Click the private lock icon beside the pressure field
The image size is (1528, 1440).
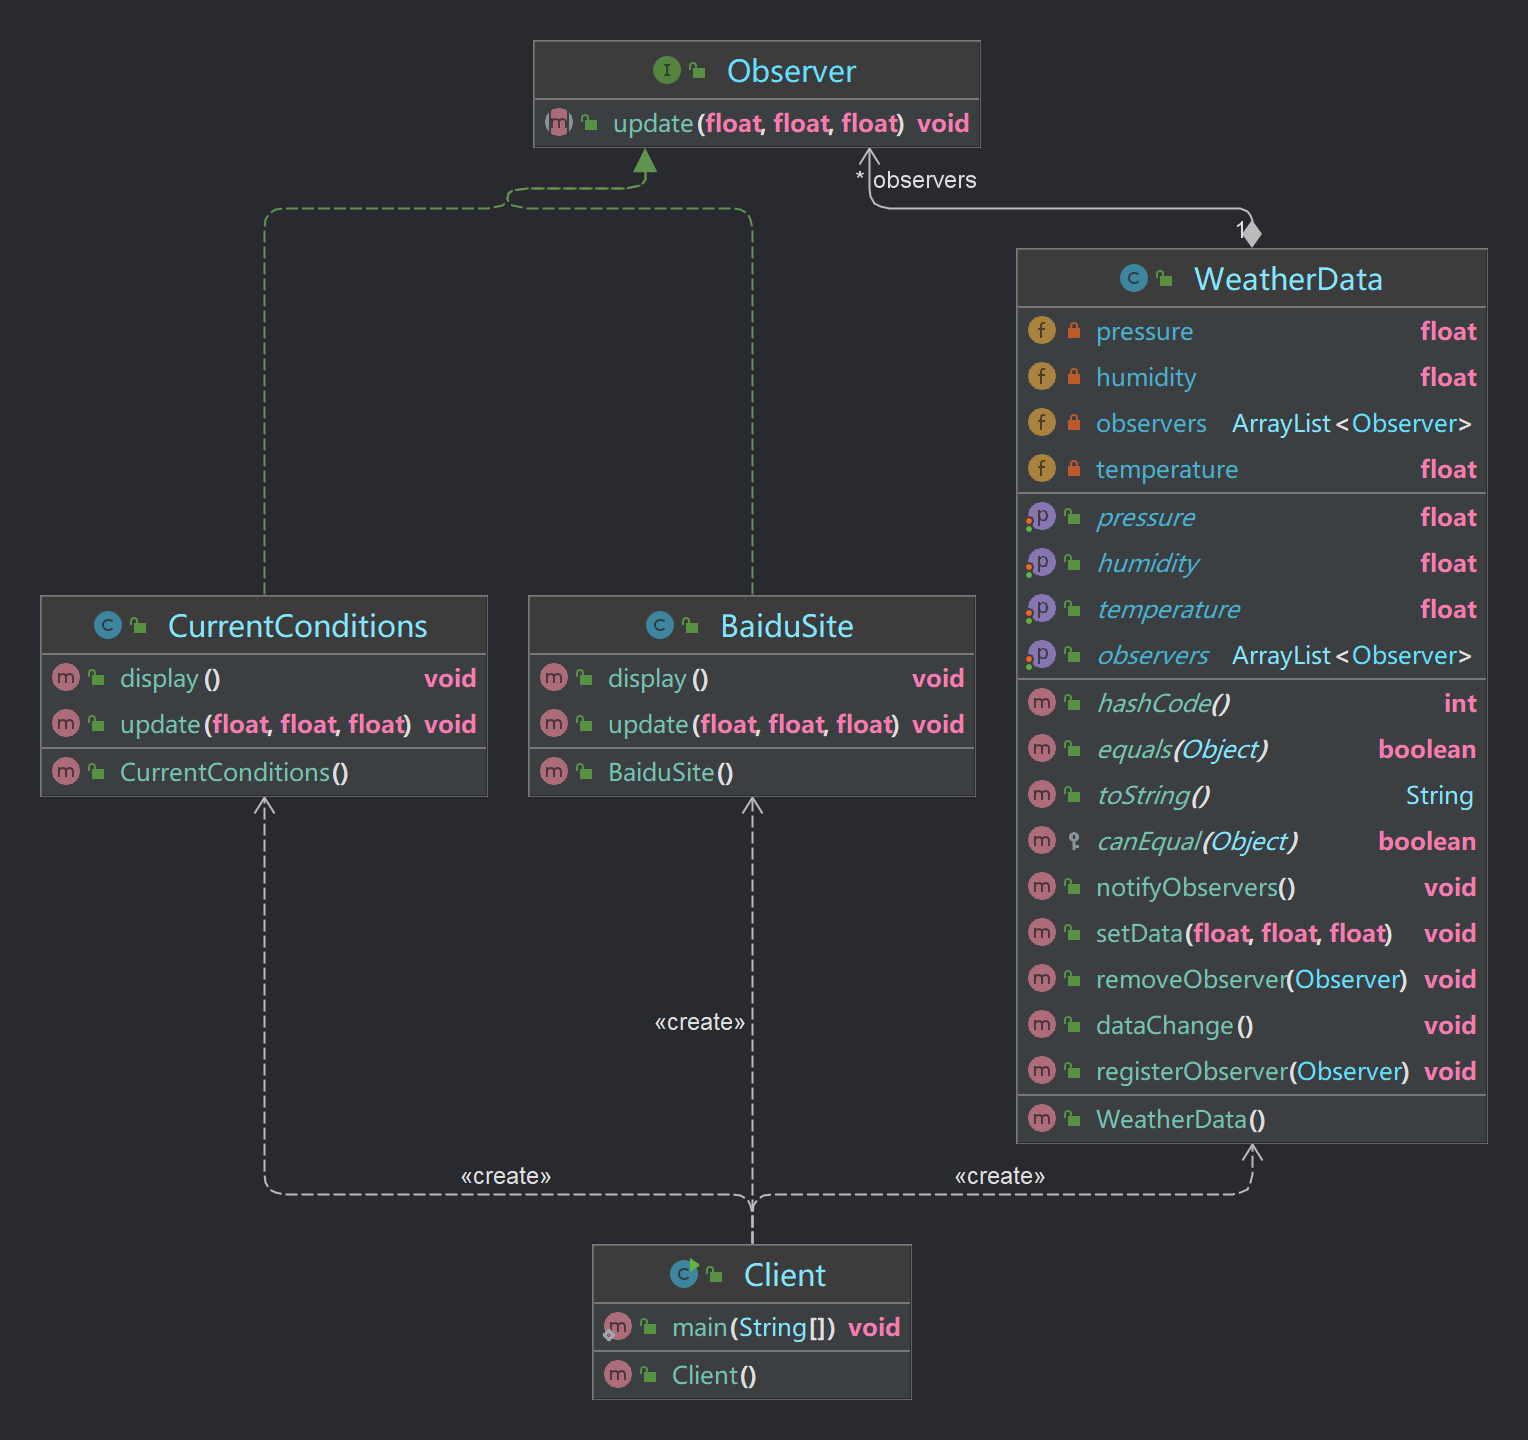[x=1073, y=331]
